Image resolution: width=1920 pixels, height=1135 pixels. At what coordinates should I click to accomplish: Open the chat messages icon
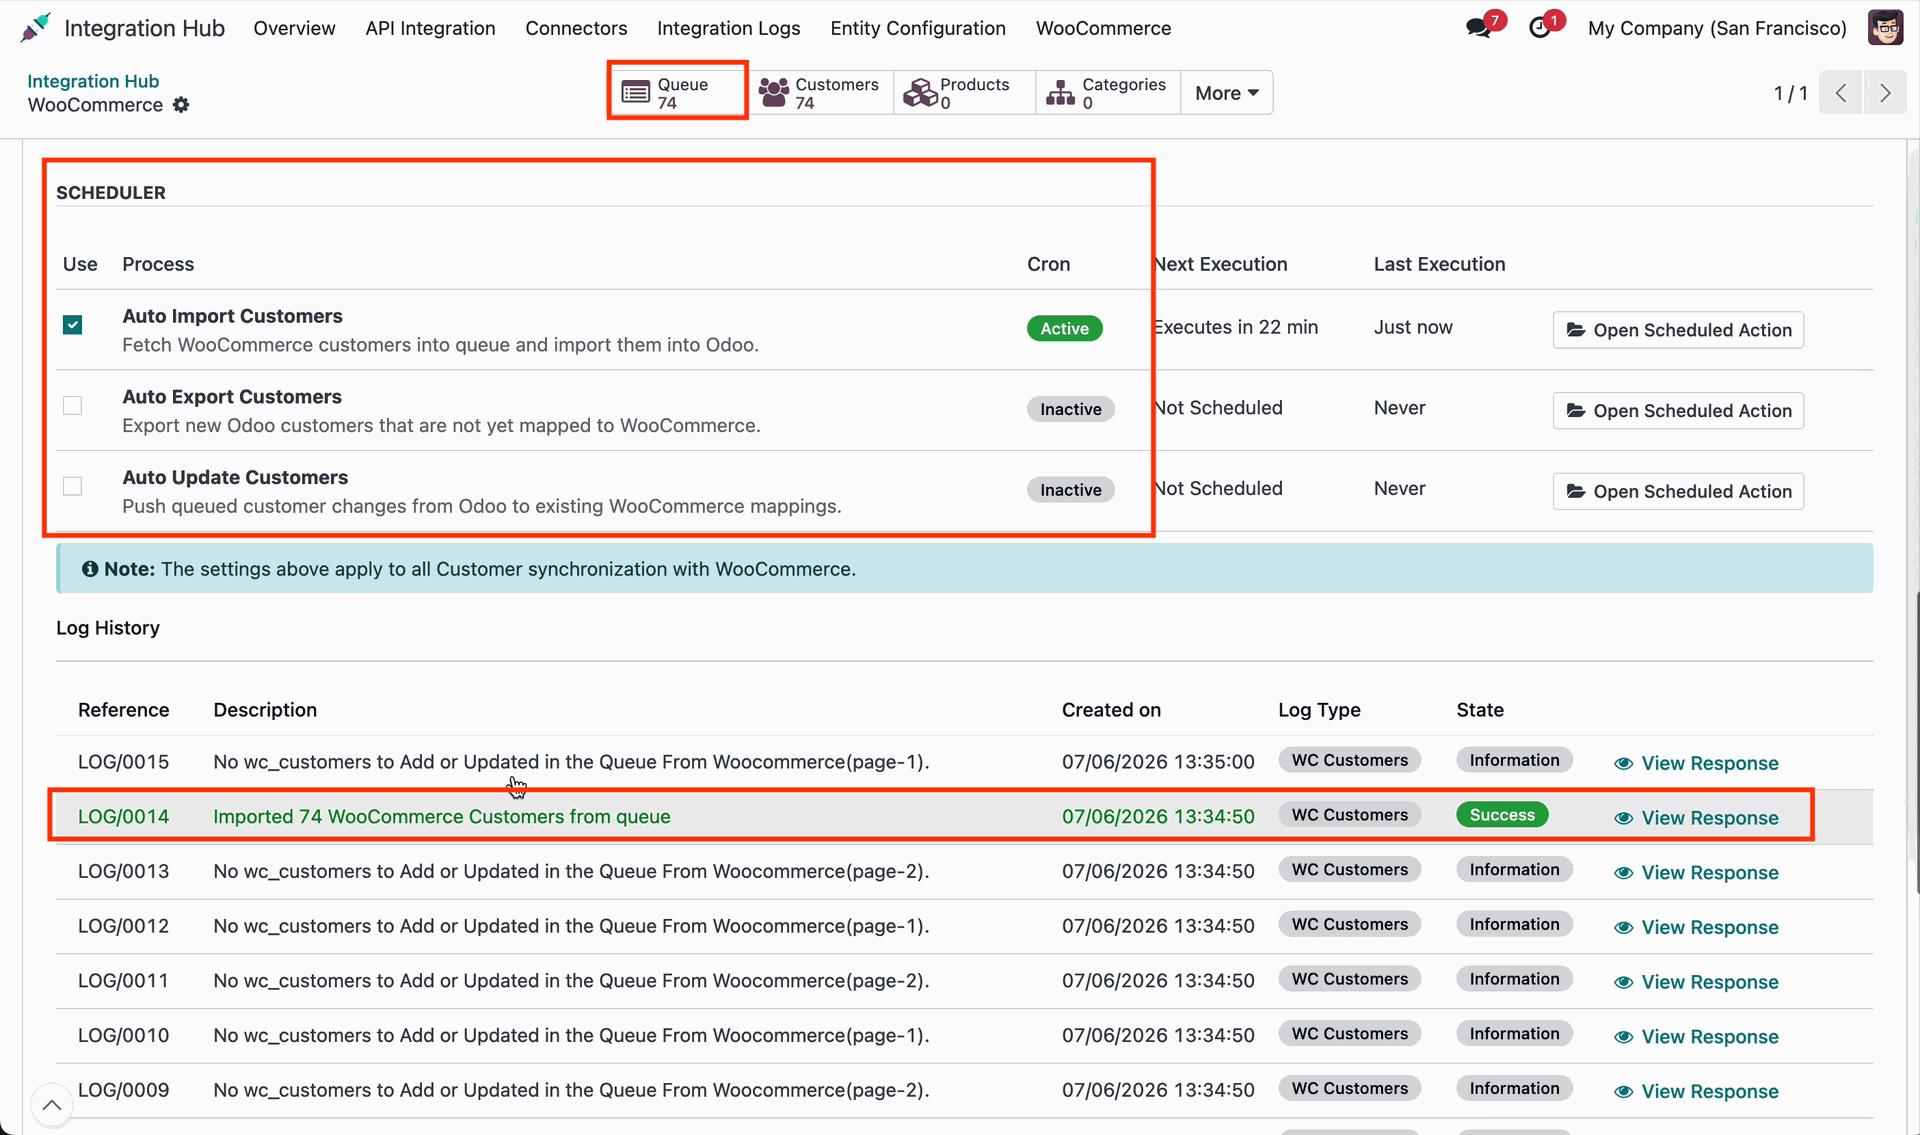click(x=1478, y=28)
